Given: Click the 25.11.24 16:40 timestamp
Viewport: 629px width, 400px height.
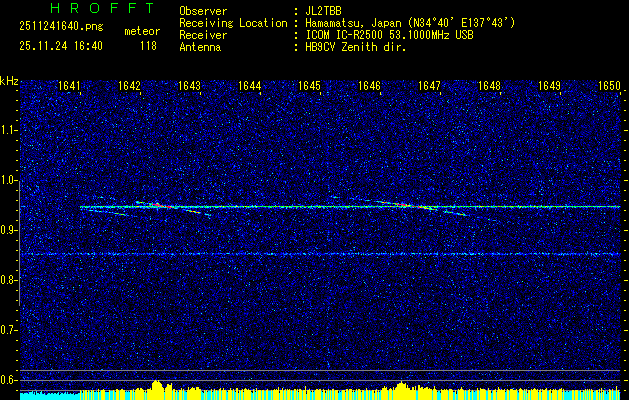Looking at the screenshot, I should [x=60, y=46].
